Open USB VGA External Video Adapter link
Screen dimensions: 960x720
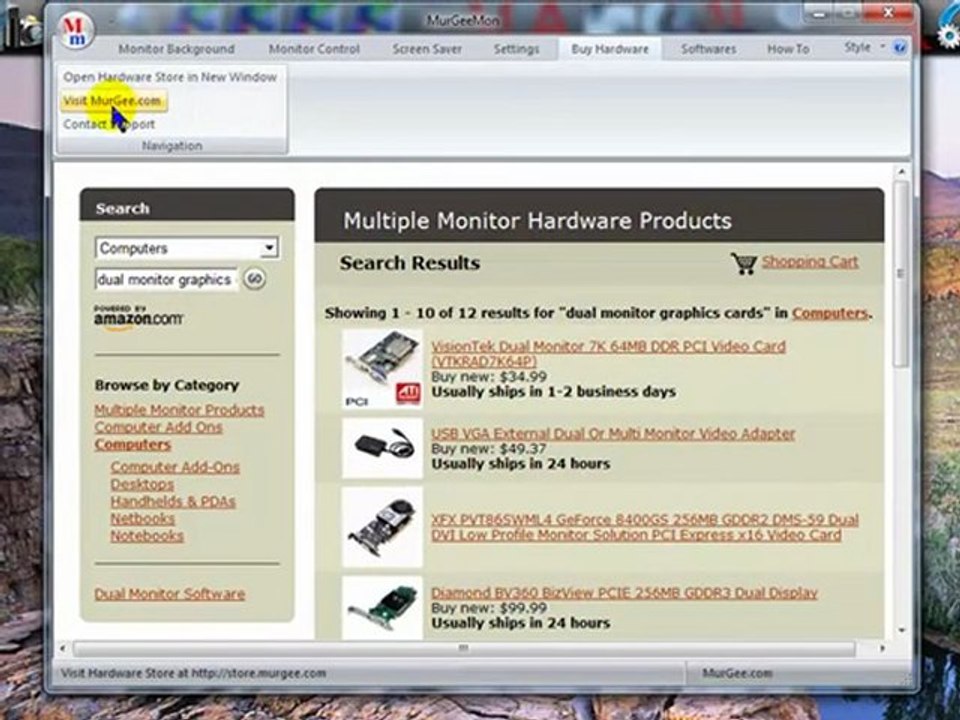click(613, 433)
